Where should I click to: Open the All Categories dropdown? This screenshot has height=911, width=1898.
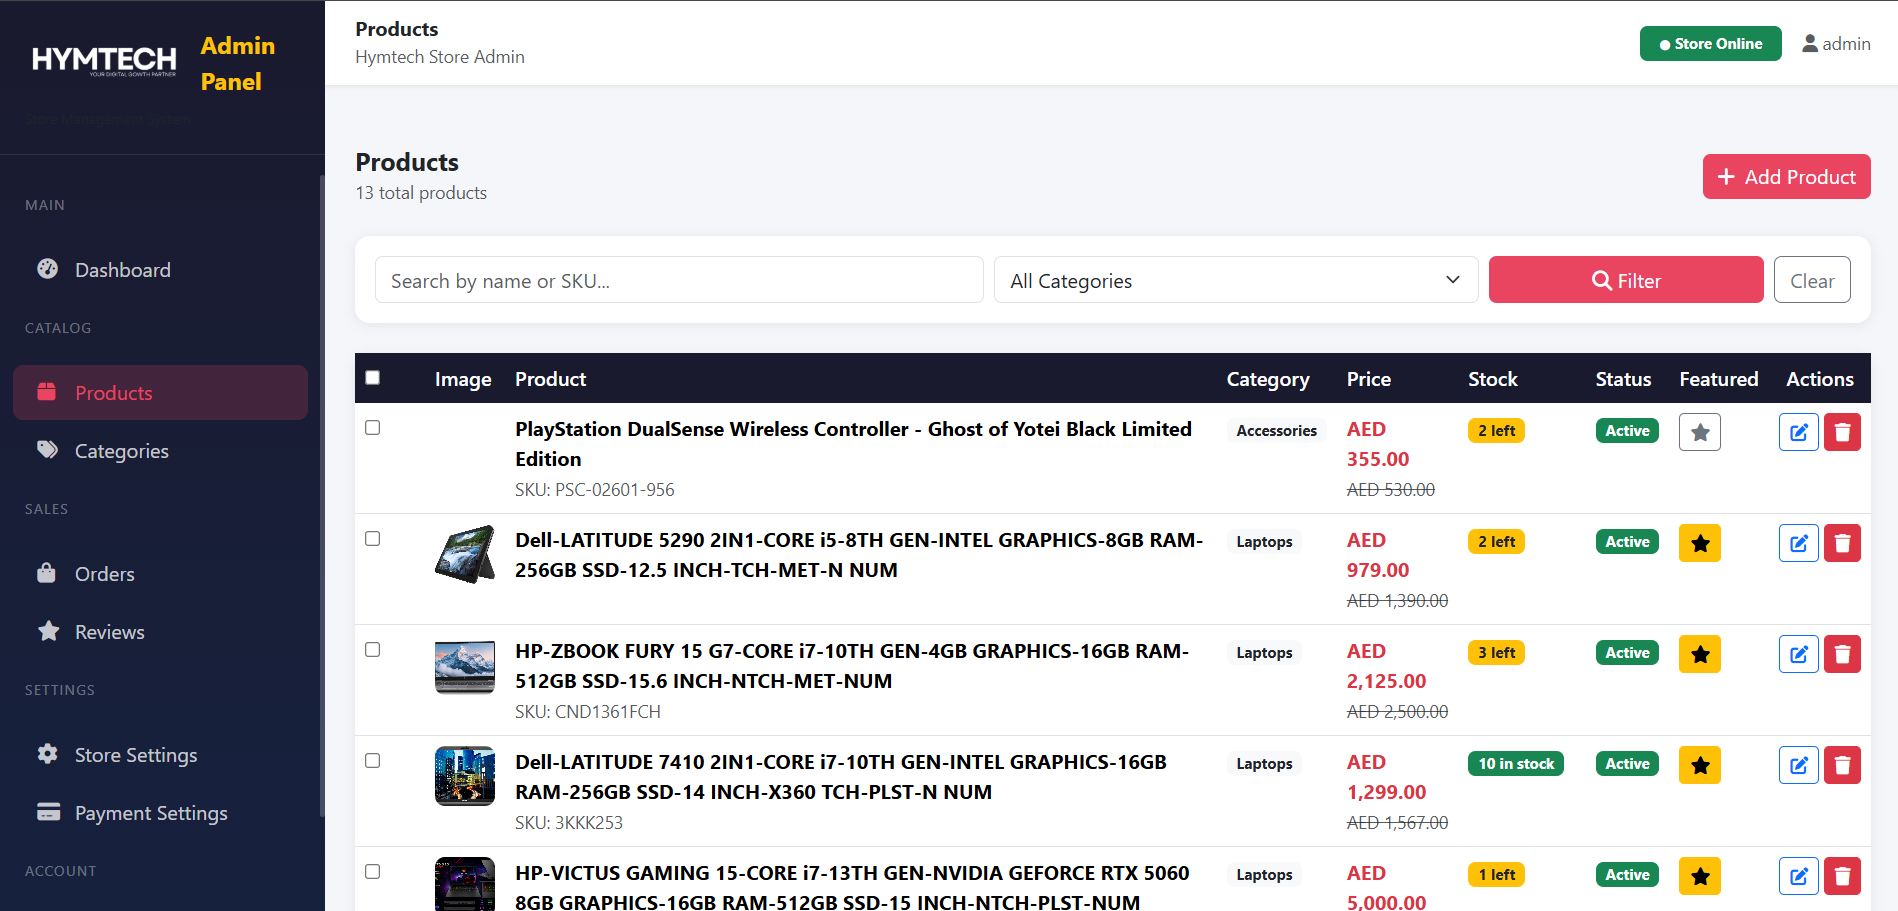tap(1236, 280)
